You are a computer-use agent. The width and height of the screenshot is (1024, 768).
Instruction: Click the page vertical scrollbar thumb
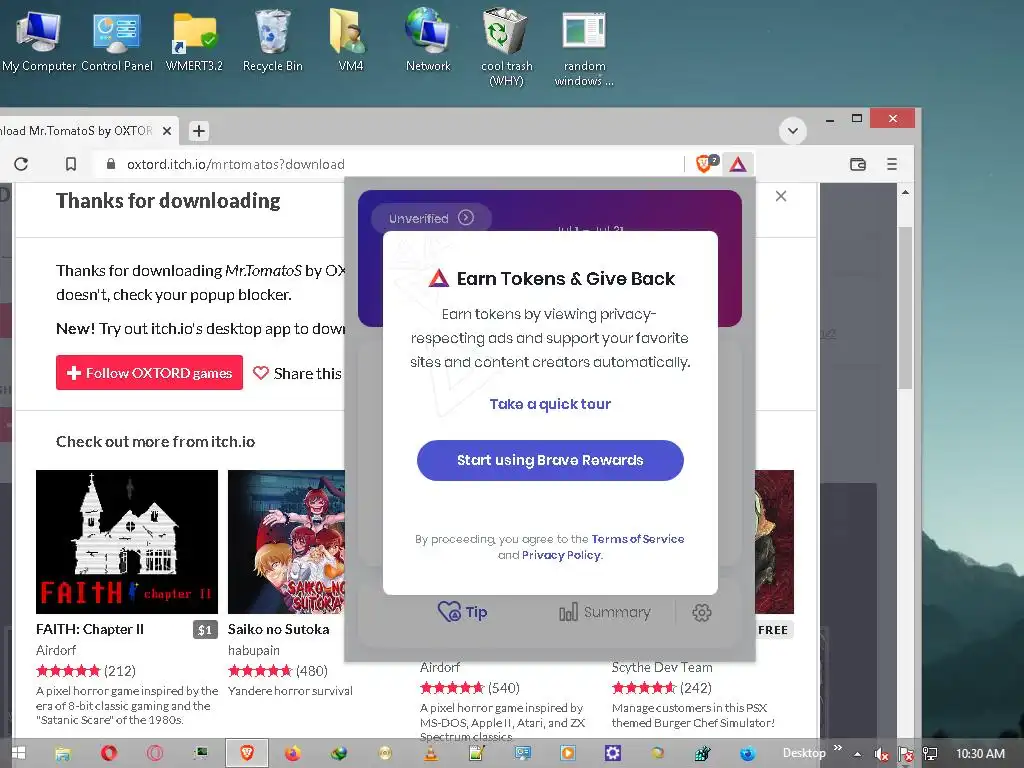(904, 308)
